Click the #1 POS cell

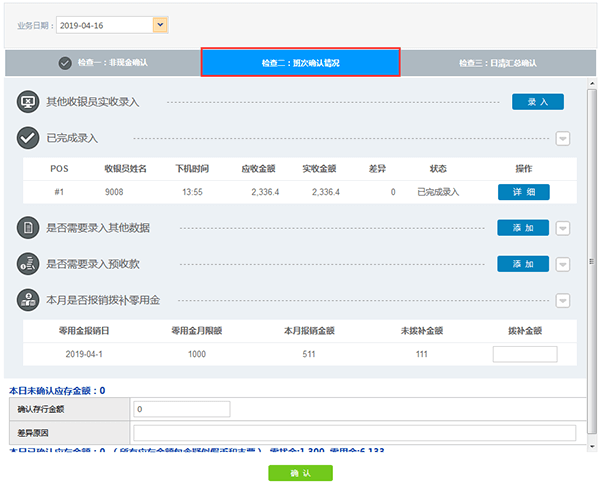[x=59, y=192]
